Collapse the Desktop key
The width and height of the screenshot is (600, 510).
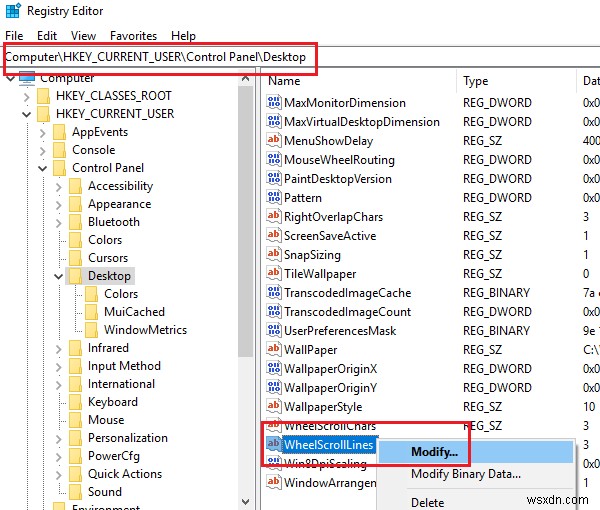pyautogui.click(x=59, y=276)
